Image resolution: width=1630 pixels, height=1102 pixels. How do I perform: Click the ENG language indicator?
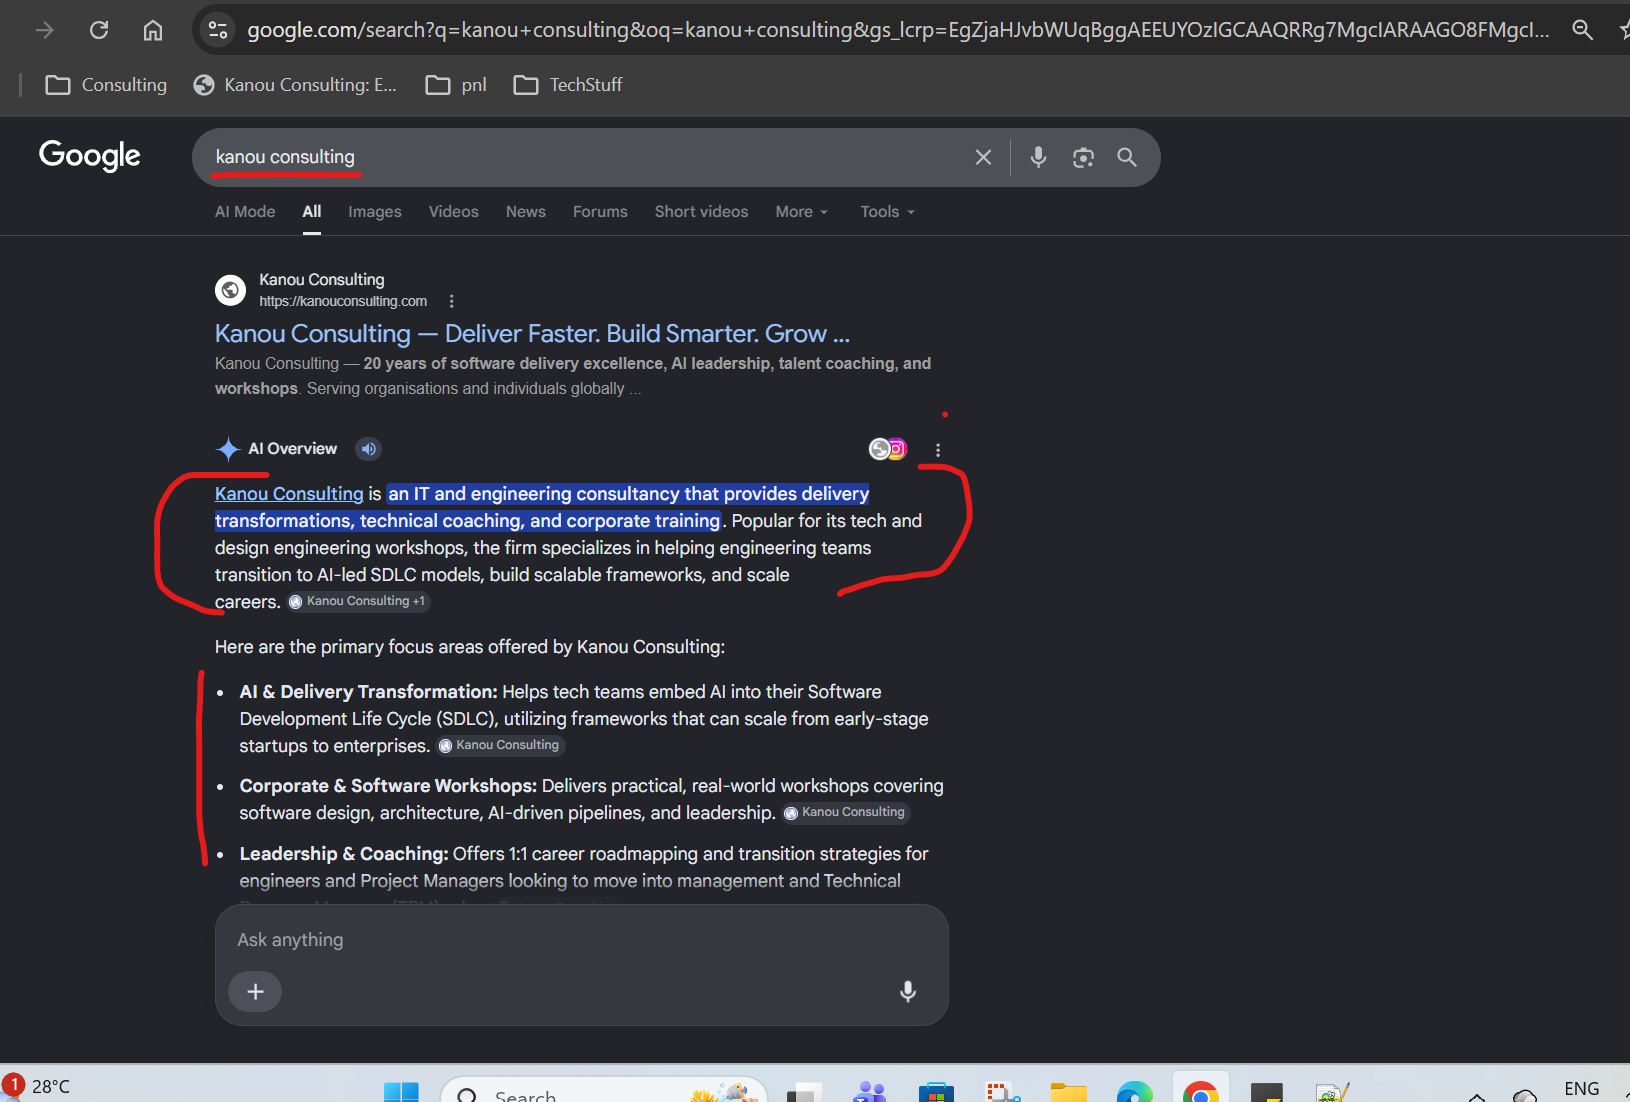1581,1089
